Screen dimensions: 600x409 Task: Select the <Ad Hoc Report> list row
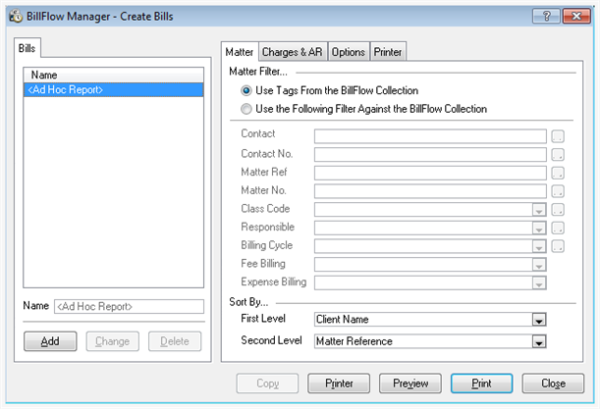point(113,90)
